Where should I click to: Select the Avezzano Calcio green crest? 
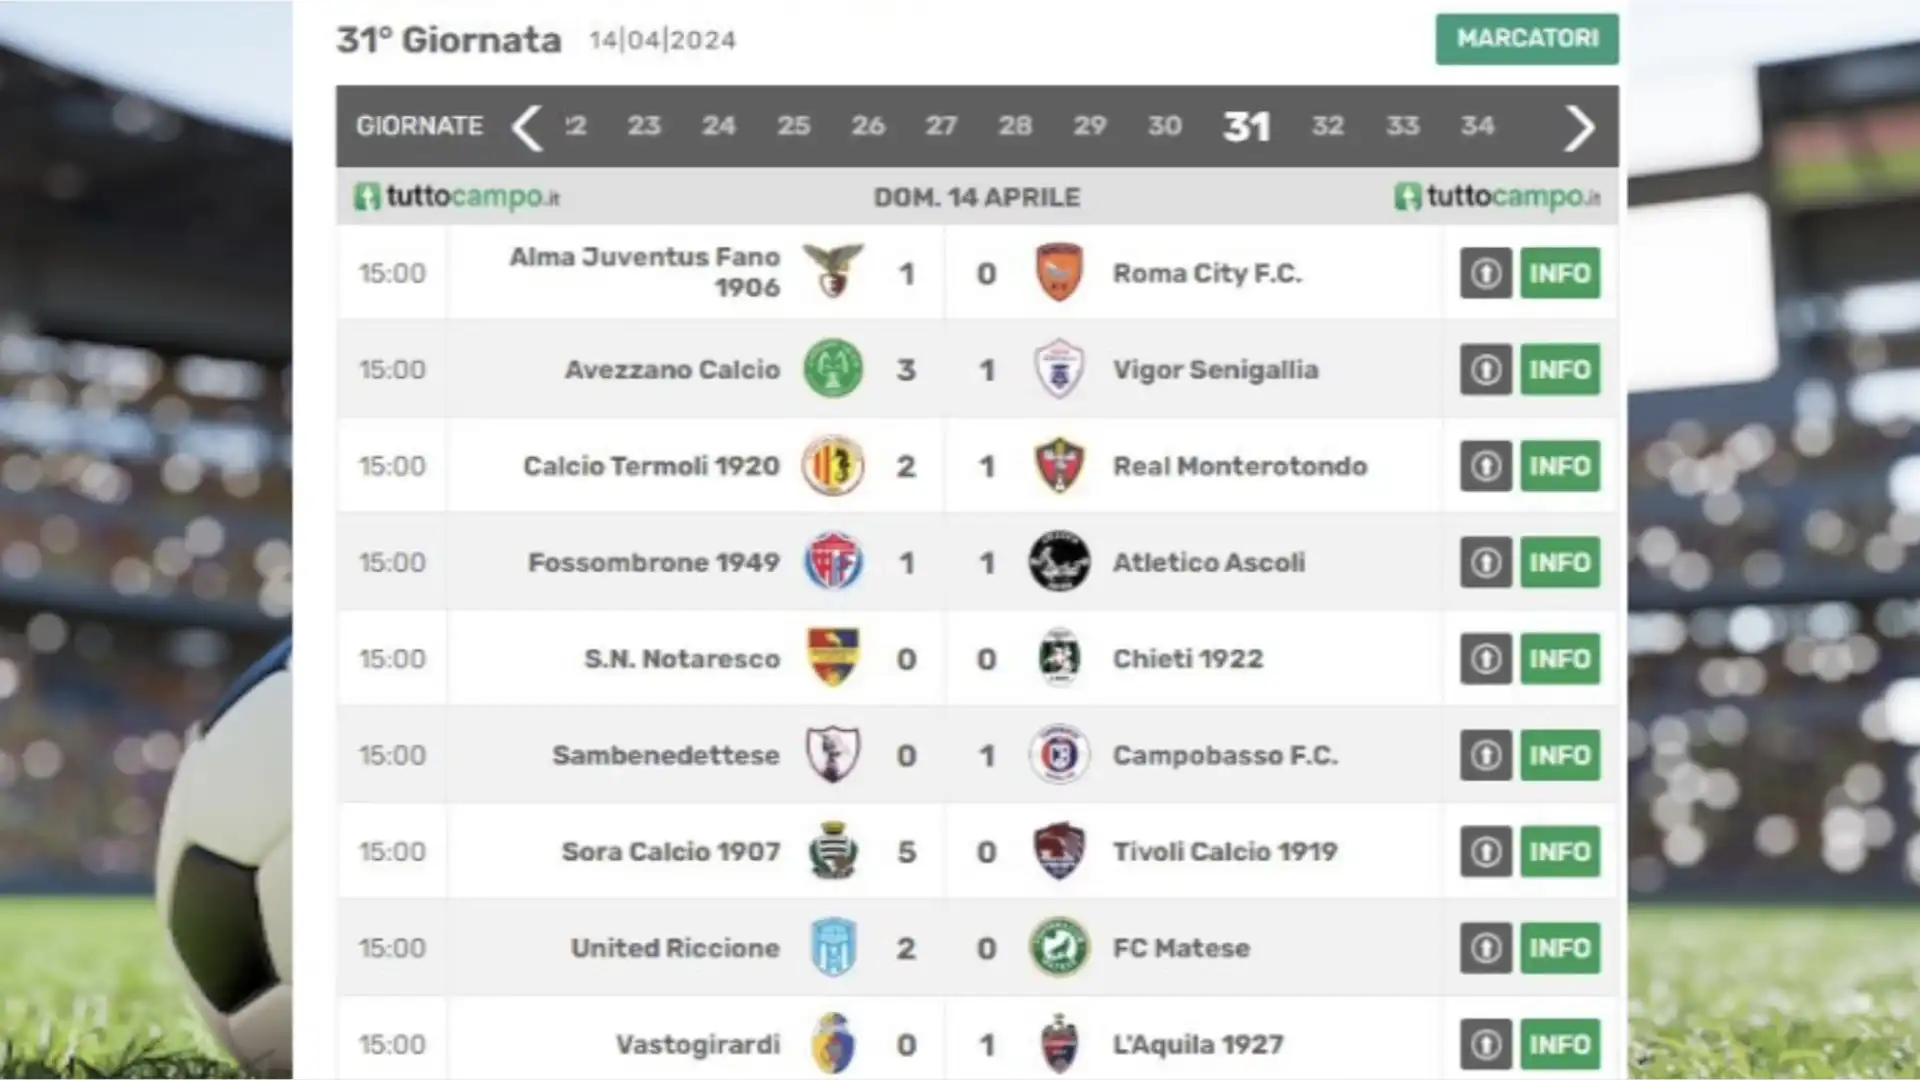pos(833,369)
